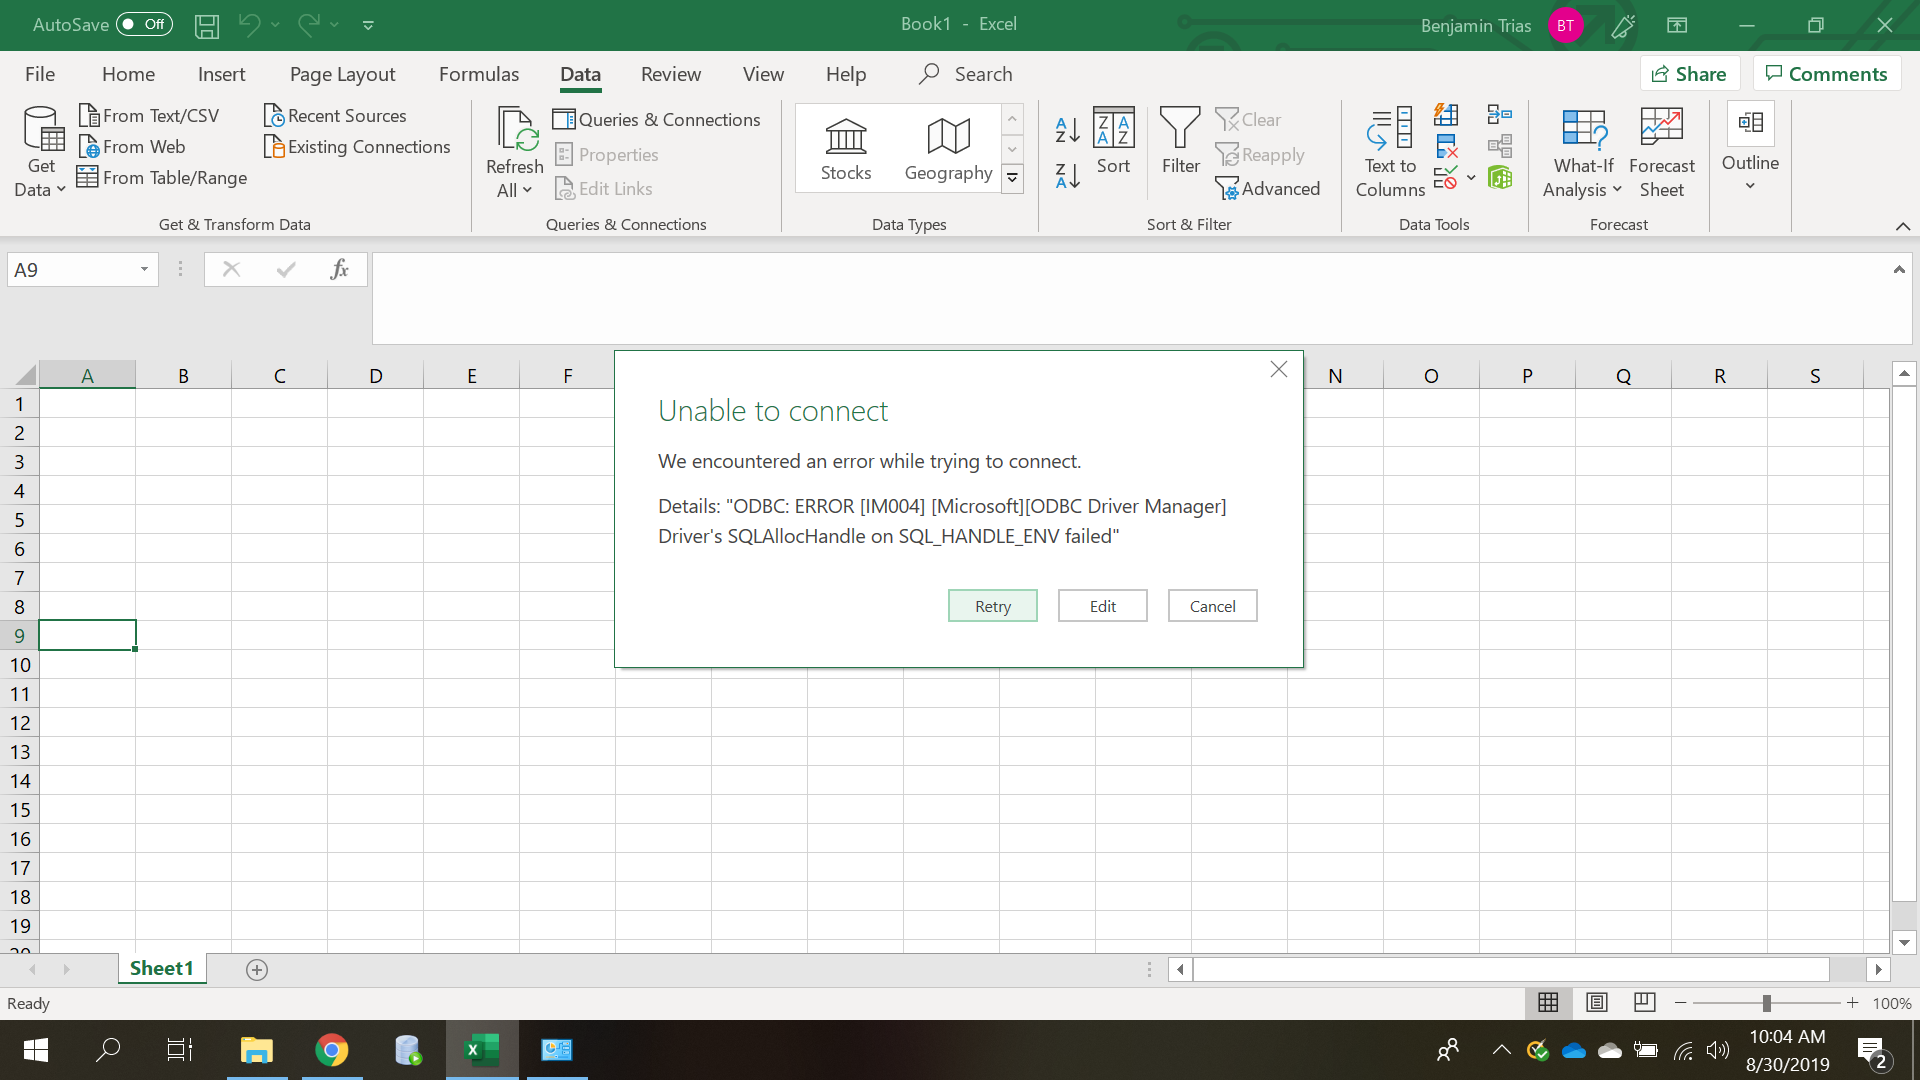Image resolution: width=1920 pixels, height=1080 pixels.
Task: Click the Share button
Action: click(1690, 74)
